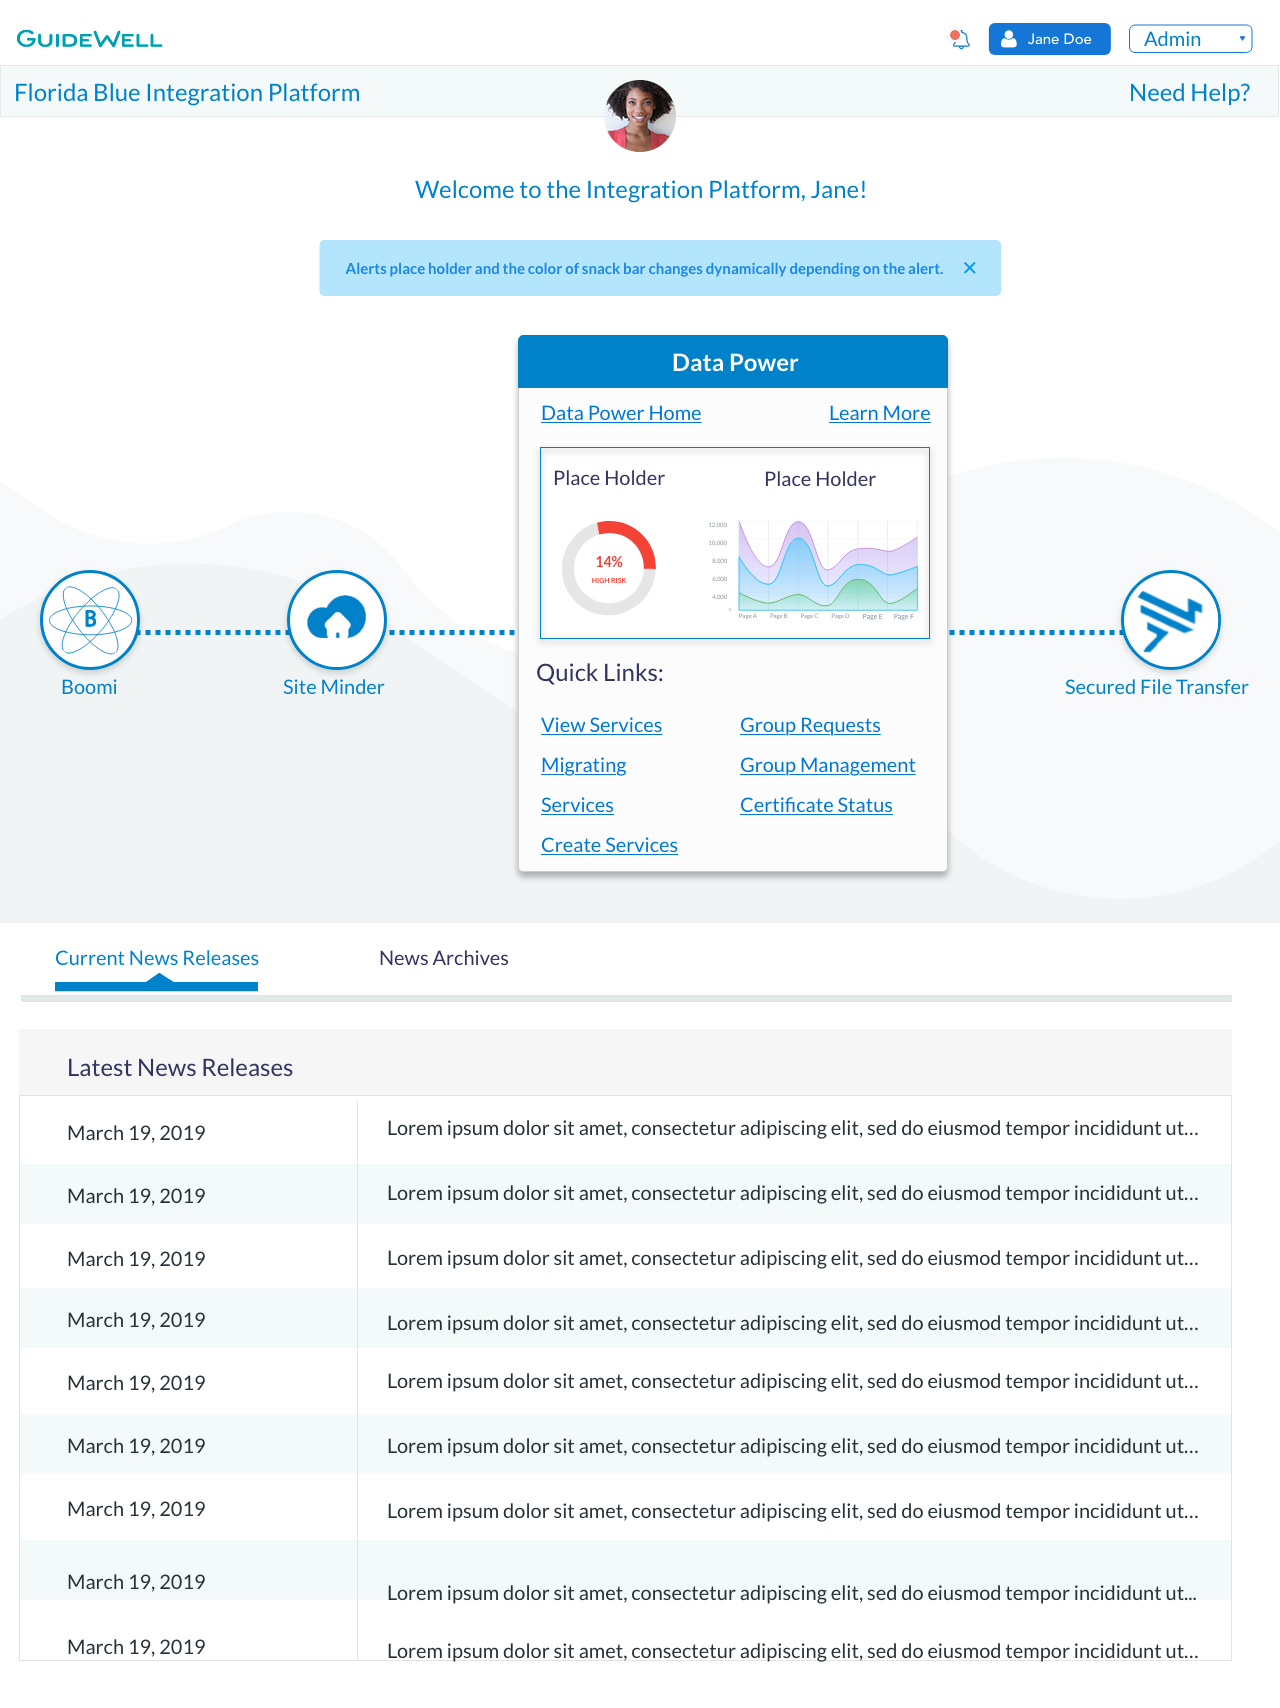
Task: Click Jane's profile photo
Action: coord(640,116)
